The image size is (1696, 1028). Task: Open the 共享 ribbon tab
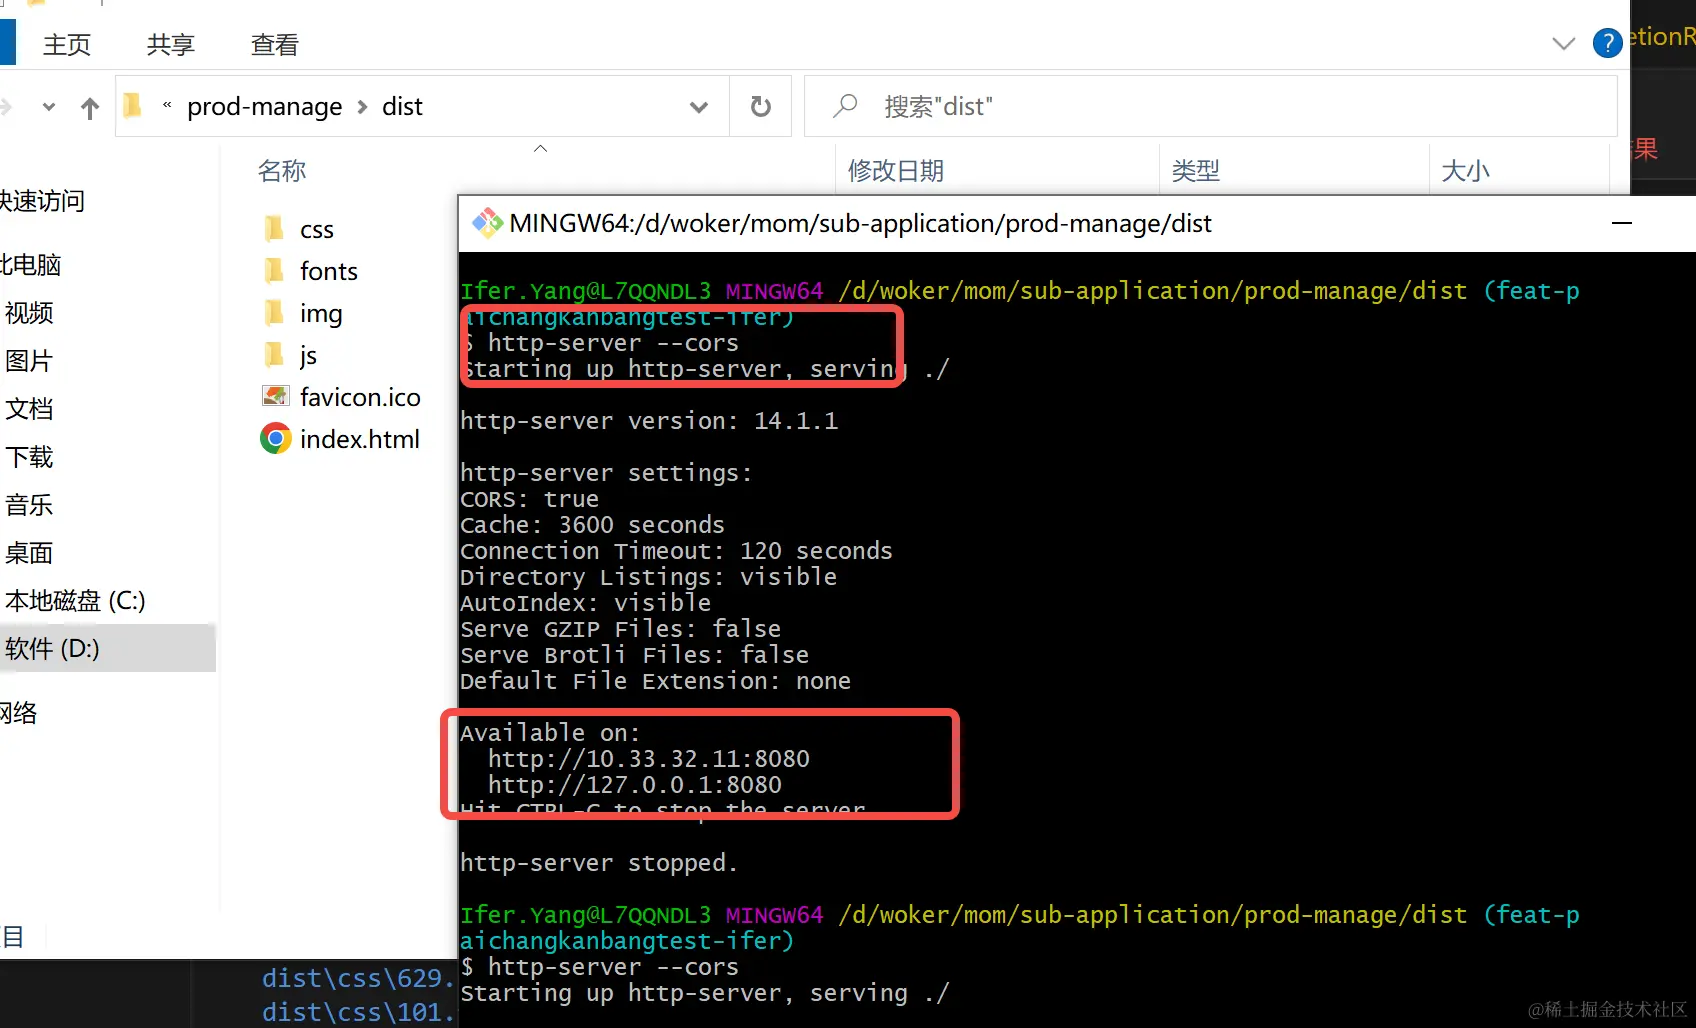pyautogui.click(x=171, y=45)
